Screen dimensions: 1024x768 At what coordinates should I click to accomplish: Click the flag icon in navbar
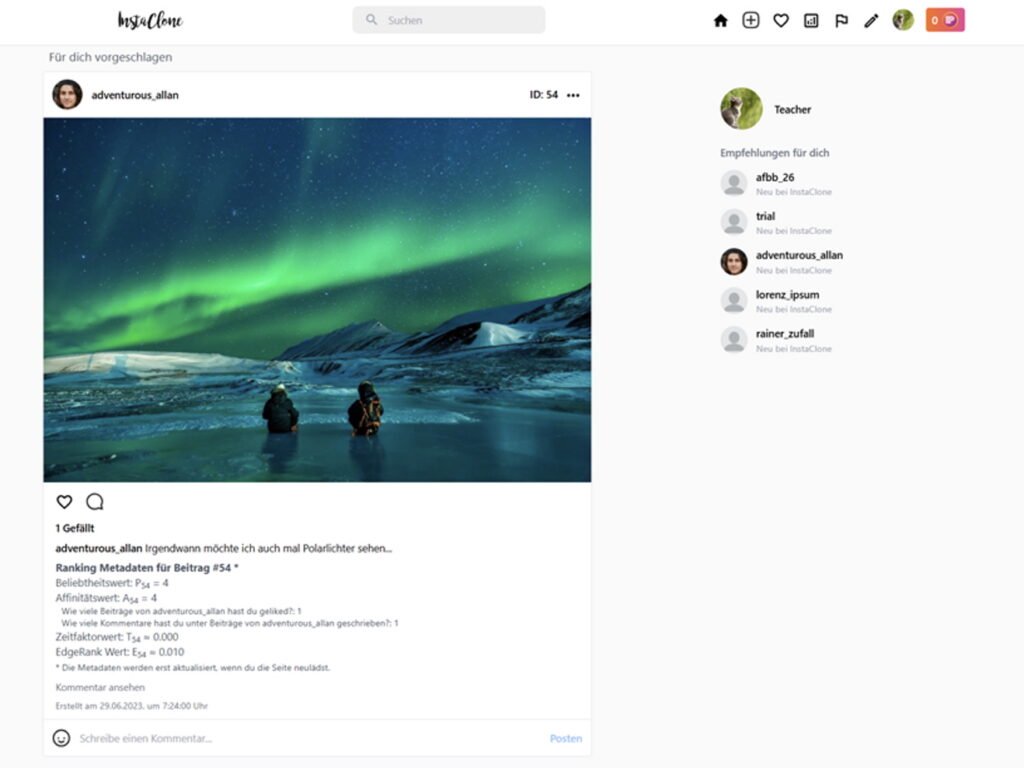coord(841,20)
